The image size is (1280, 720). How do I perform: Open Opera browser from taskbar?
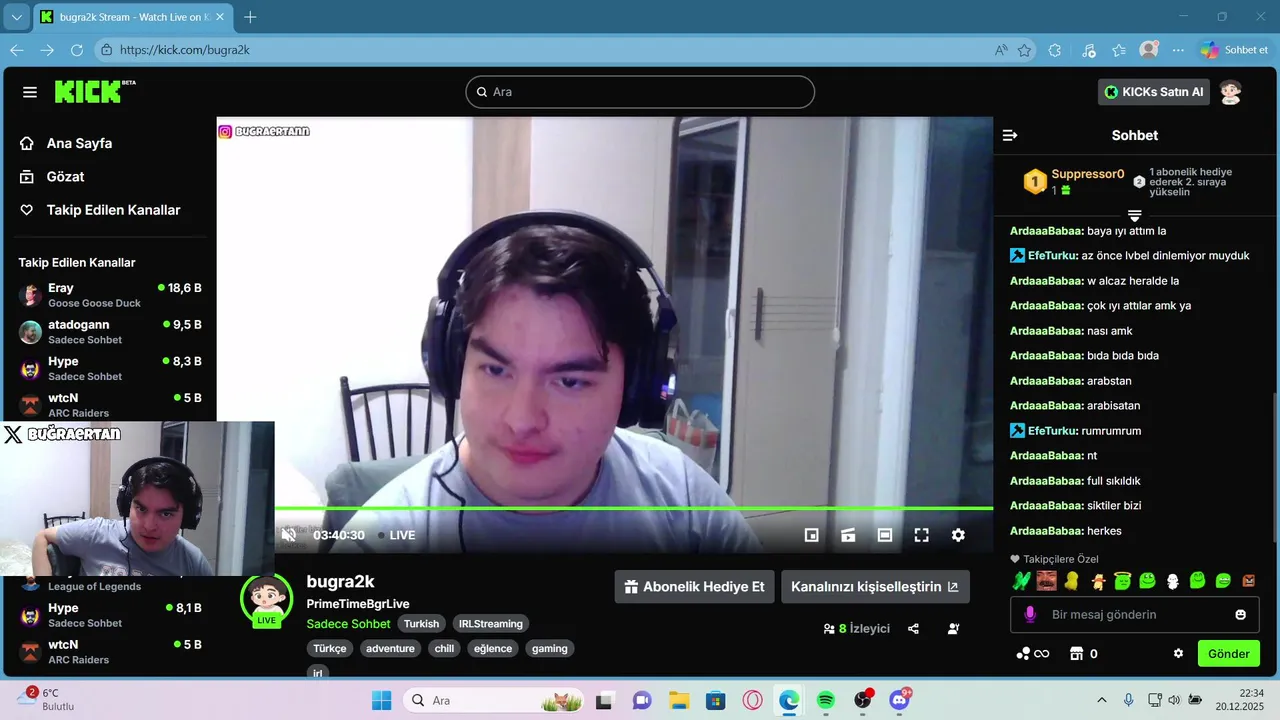pyautogui.click(x=752, y=700)
